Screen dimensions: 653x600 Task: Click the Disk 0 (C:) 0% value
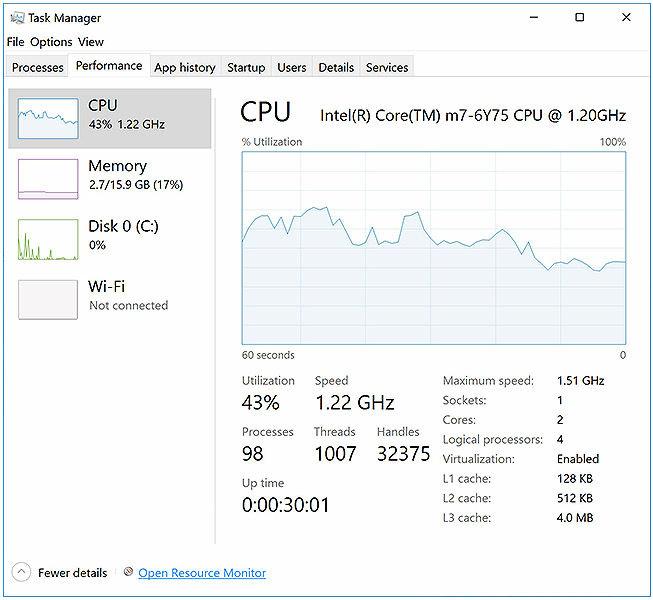pos(97,245)
